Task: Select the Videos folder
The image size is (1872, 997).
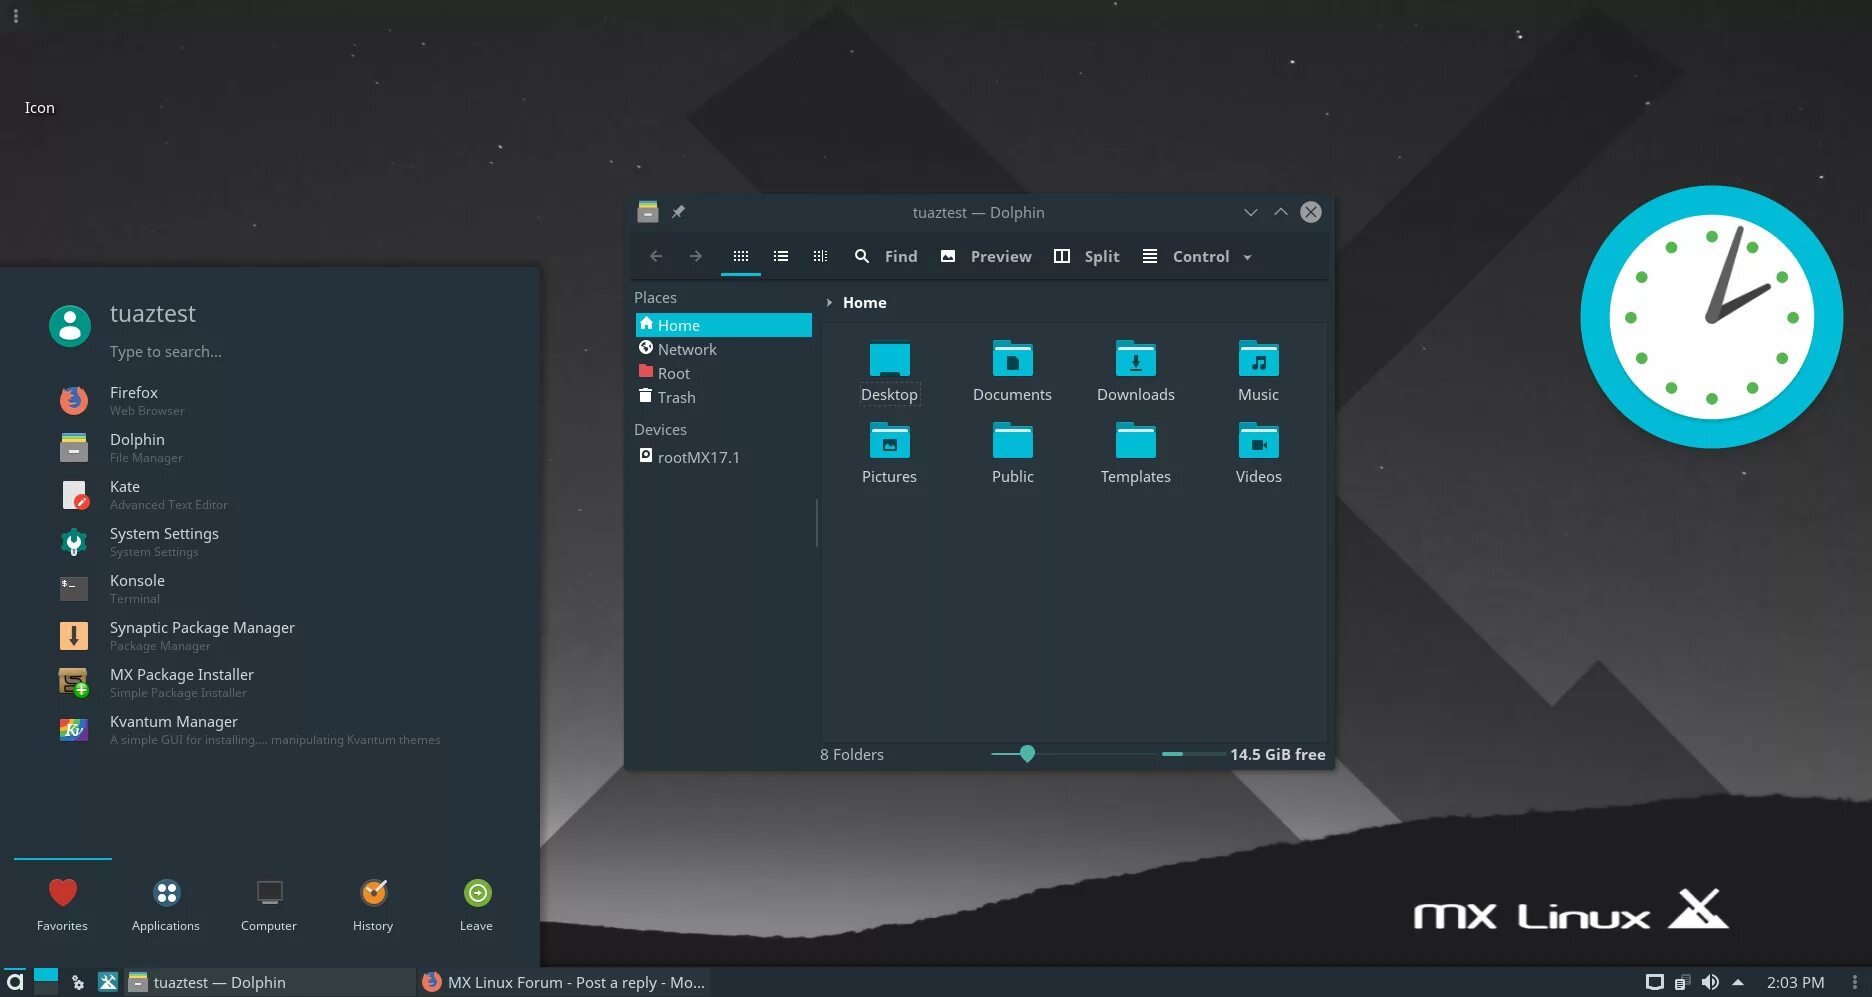Action: (x=1258, y=454)
